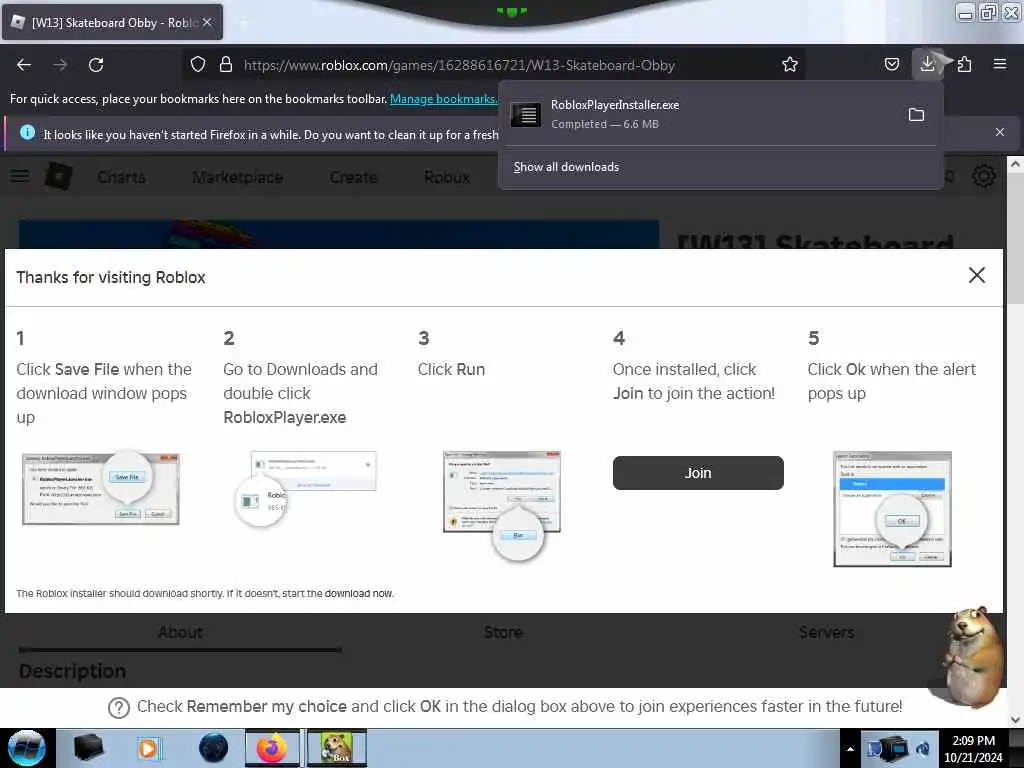Click the forward navigation arrow
The width and height of the screenshot is (1024, 768).
pos(60,65)
